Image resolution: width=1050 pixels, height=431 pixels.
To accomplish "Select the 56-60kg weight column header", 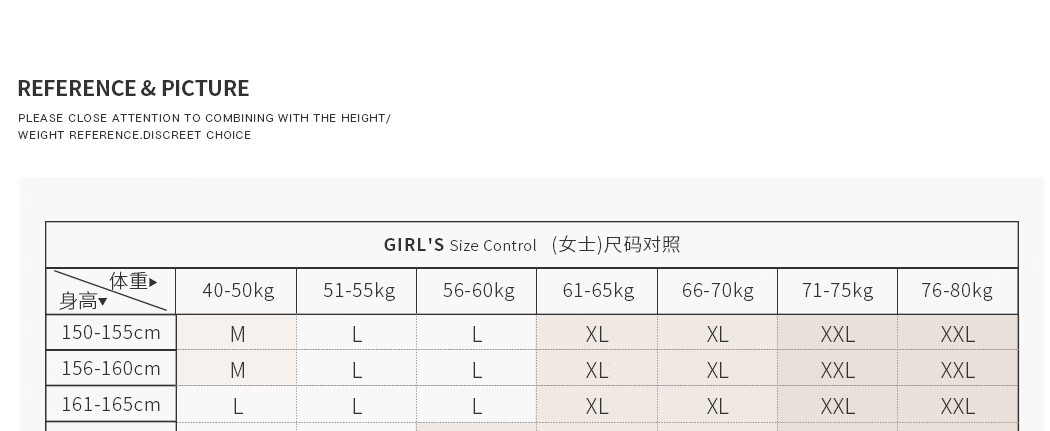I will click(478, 291).
